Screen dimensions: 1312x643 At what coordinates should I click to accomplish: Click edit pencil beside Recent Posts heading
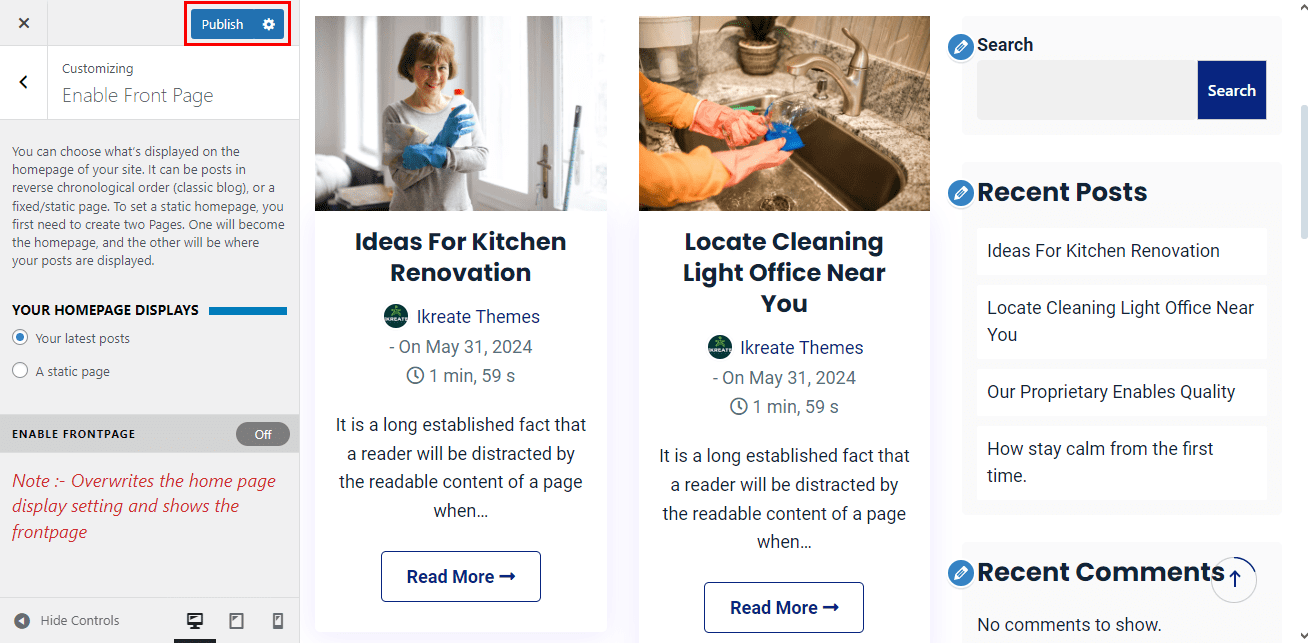pos(960,193)
